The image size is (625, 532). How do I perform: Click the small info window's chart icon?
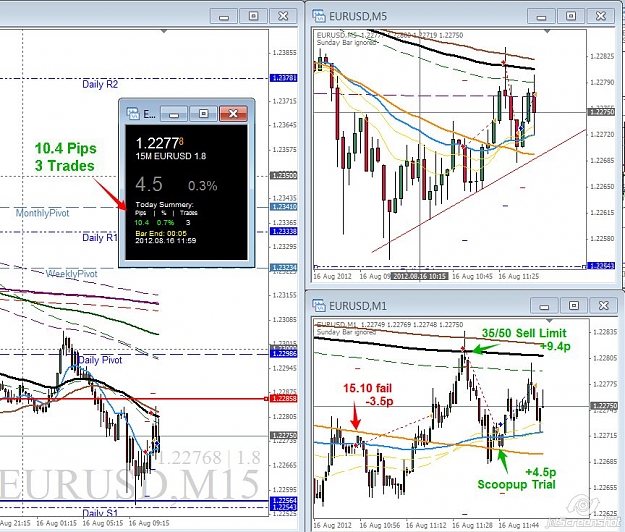(x=133, y=114)
